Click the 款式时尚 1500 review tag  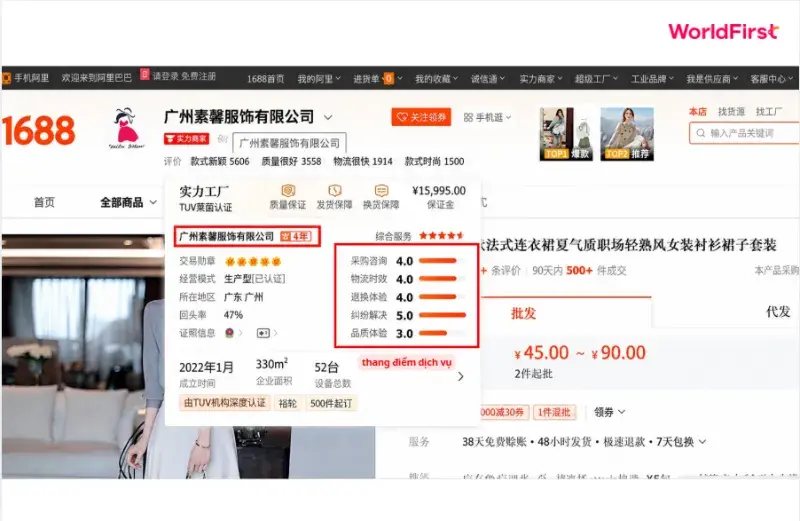[434, 161]
